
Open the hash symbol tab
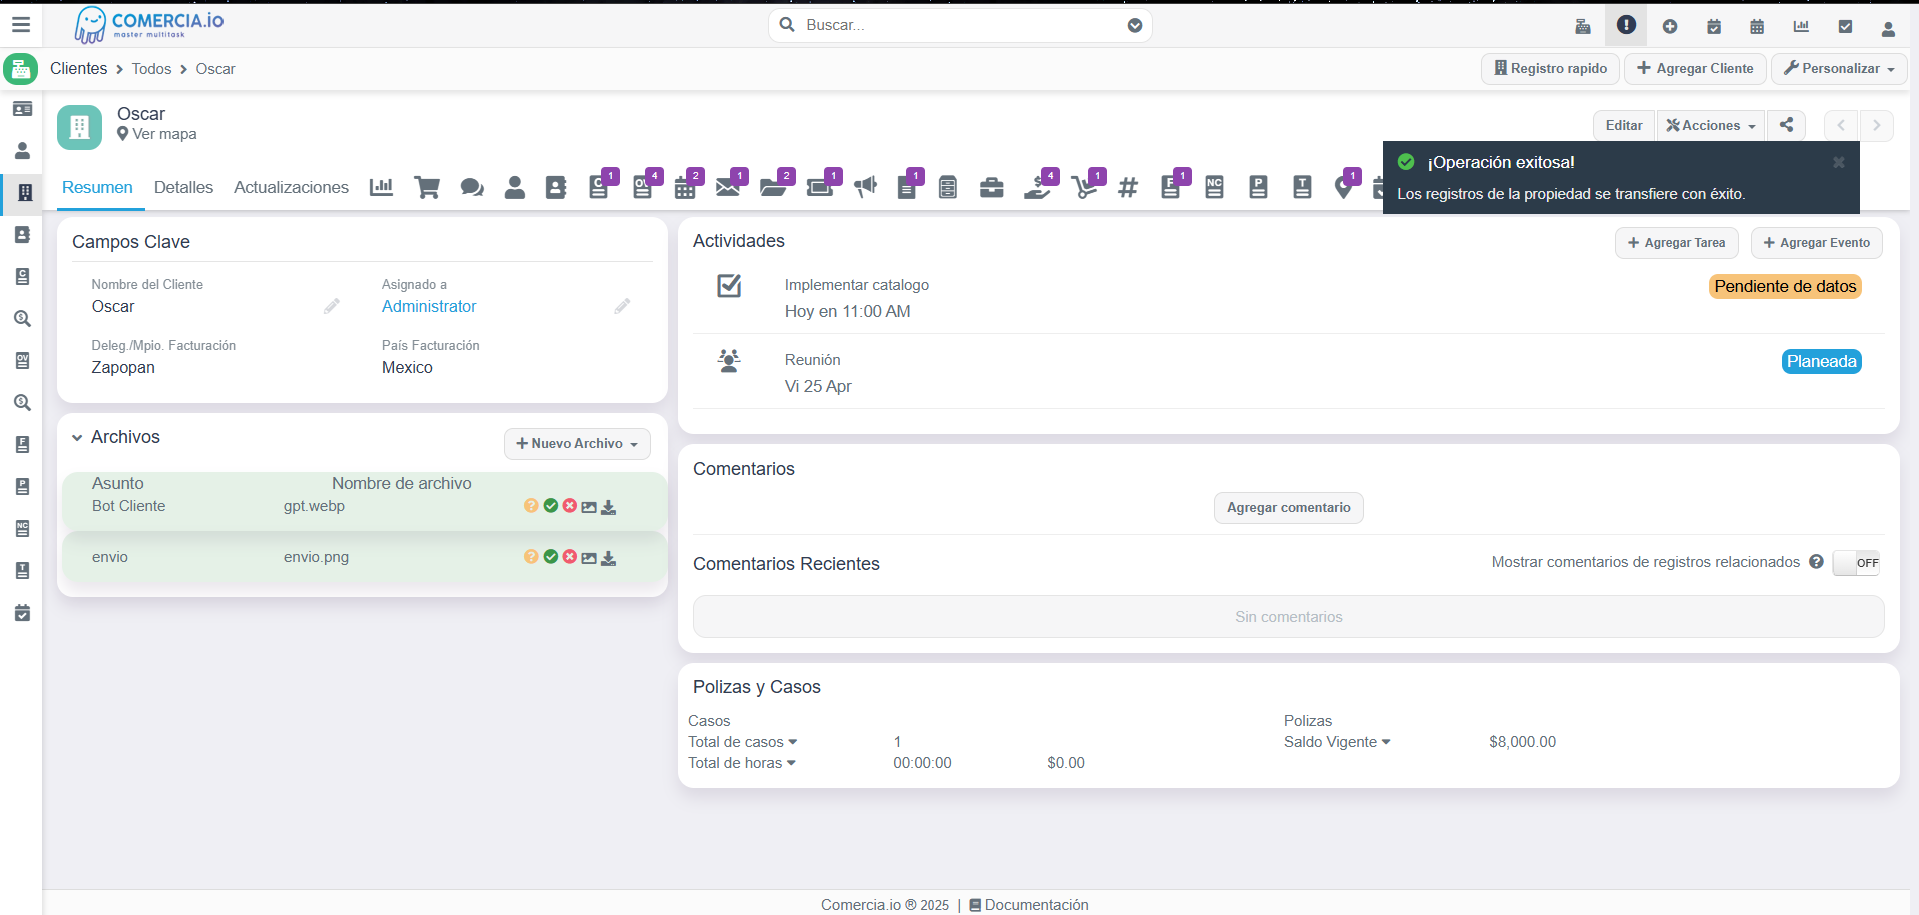[x=1128, y=187]
